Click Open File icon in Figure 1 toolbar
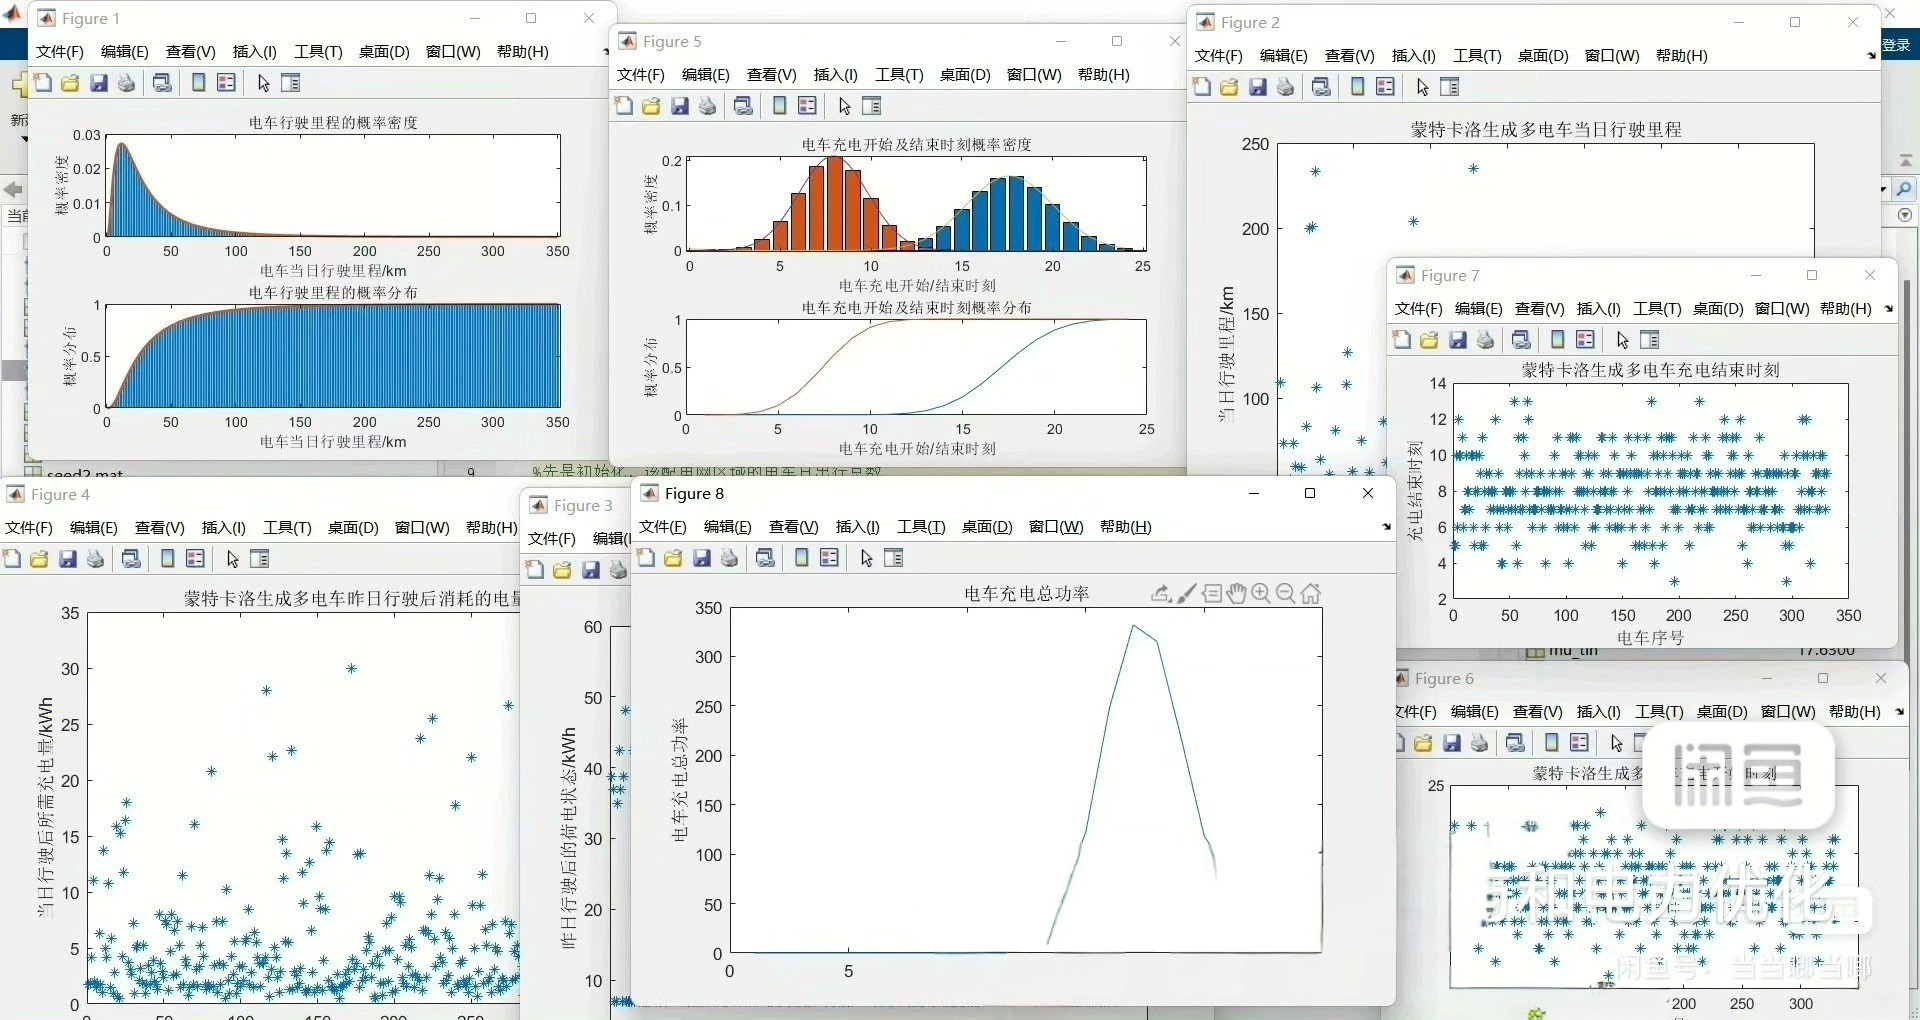Viewport: 1920px width, 1020px height. click(x=70, y=83)
